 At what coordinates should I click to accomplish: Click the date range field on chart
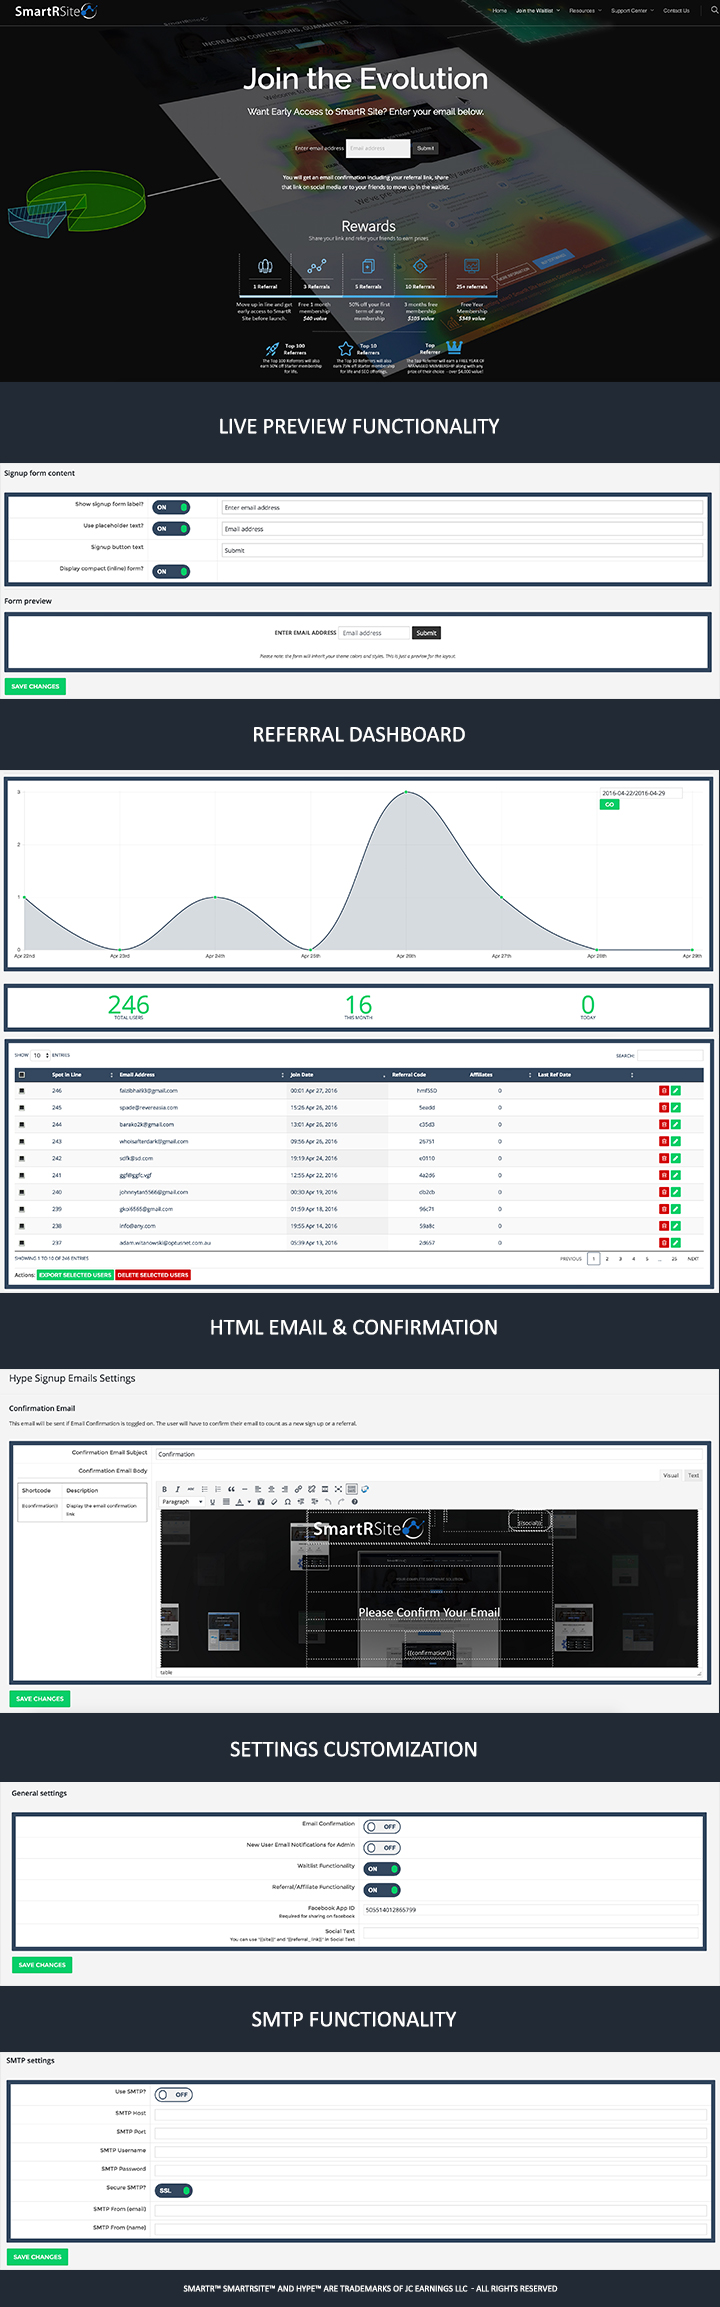tap(640, 793)
